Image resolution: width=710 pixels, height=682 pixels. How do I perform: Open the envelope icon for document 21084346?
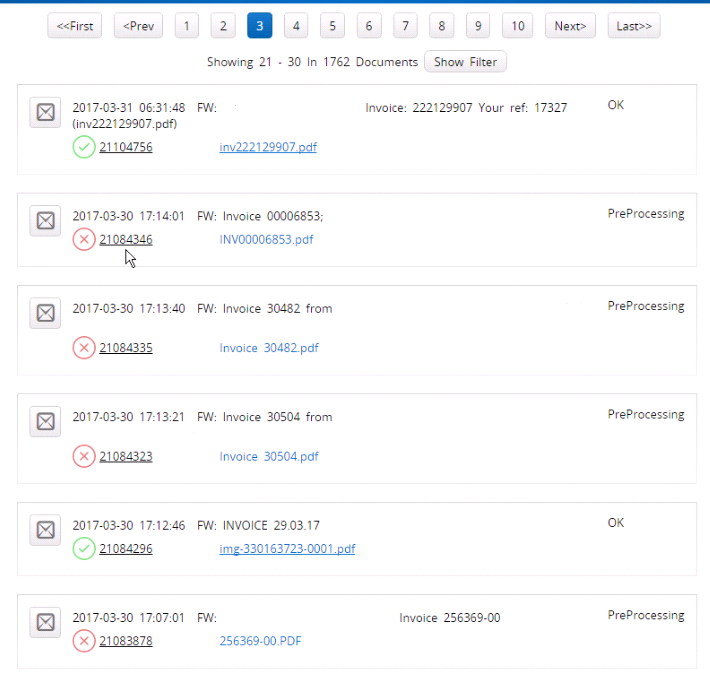[45, 221]
